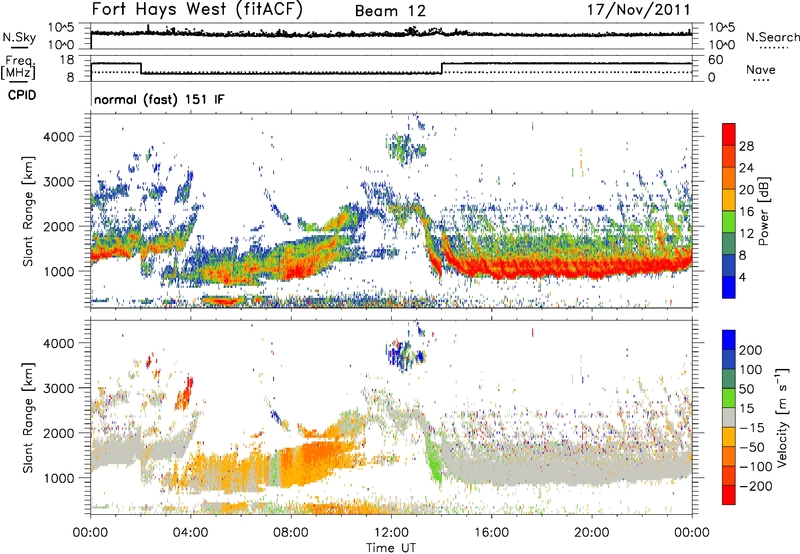Click the '200' velocity colorbar tick
Viewport: 800px width, 554px height.
tap(751, 350)
